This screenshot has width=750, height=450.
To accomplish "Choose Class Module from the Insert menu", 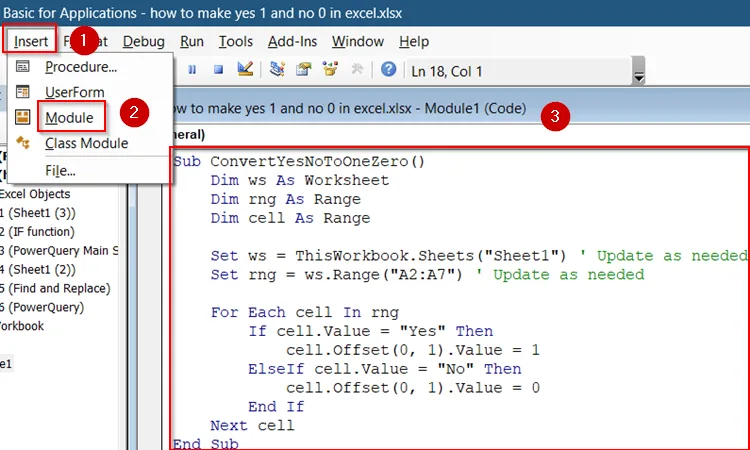I will 87,143.
